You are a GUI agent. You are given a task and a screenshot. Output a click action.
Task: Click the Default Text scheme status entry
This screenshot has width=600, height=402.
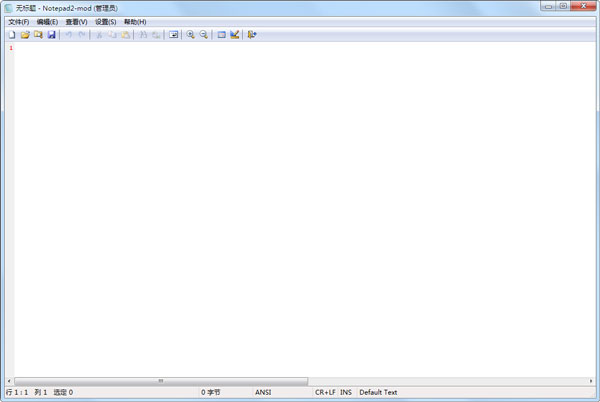click(x=378, y=392)
